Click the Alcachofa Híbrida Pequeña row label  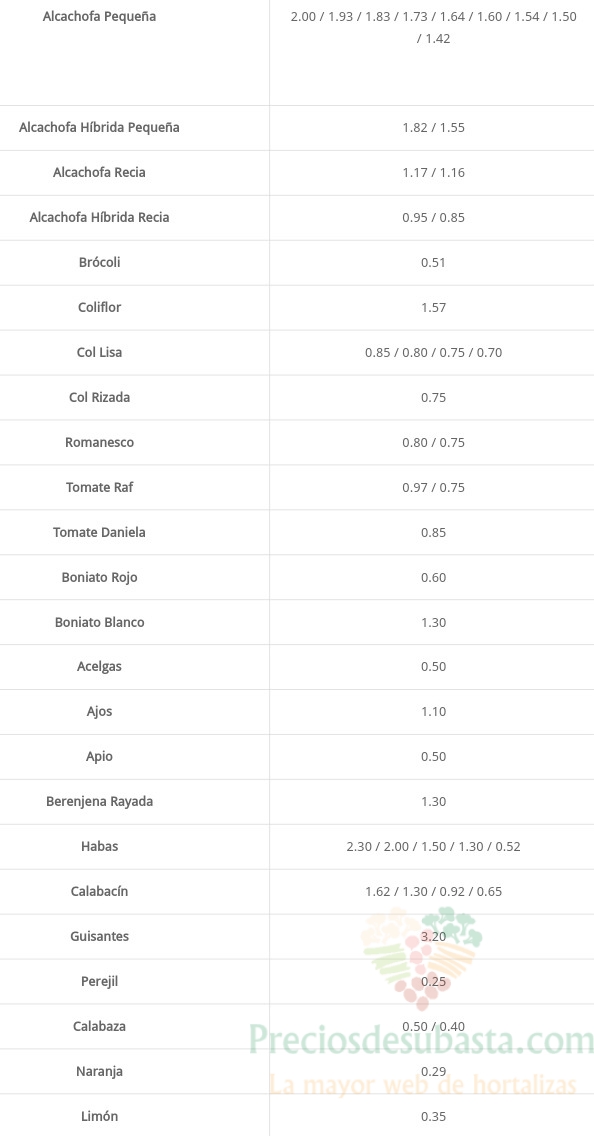pos(99,128)
